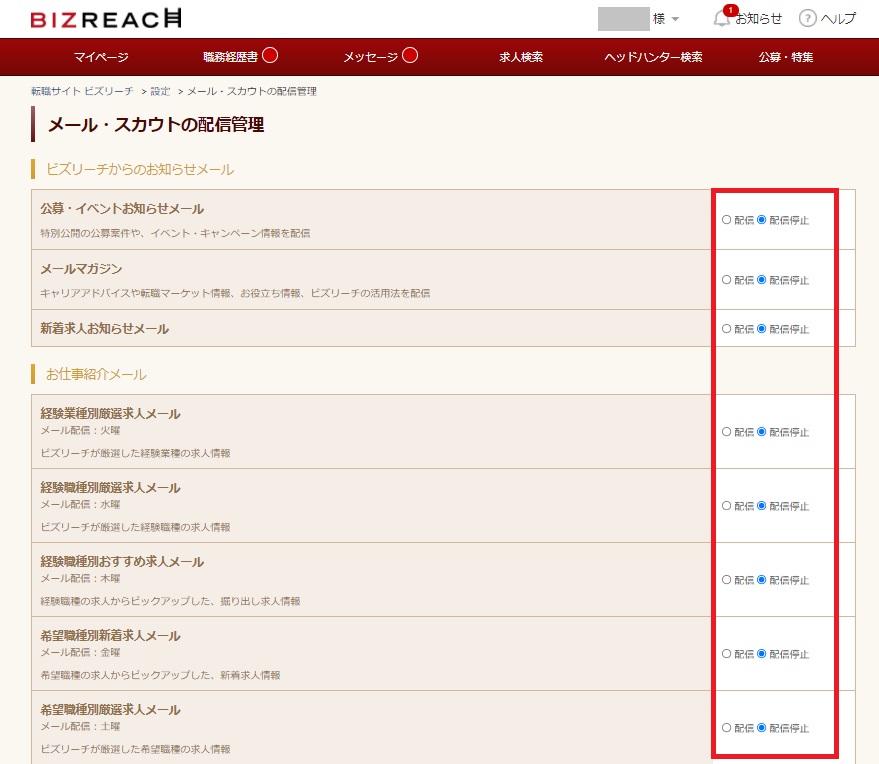Expand the user account dropdown arrow
Screen dimensions: 879x764
[x=675, y=19]
